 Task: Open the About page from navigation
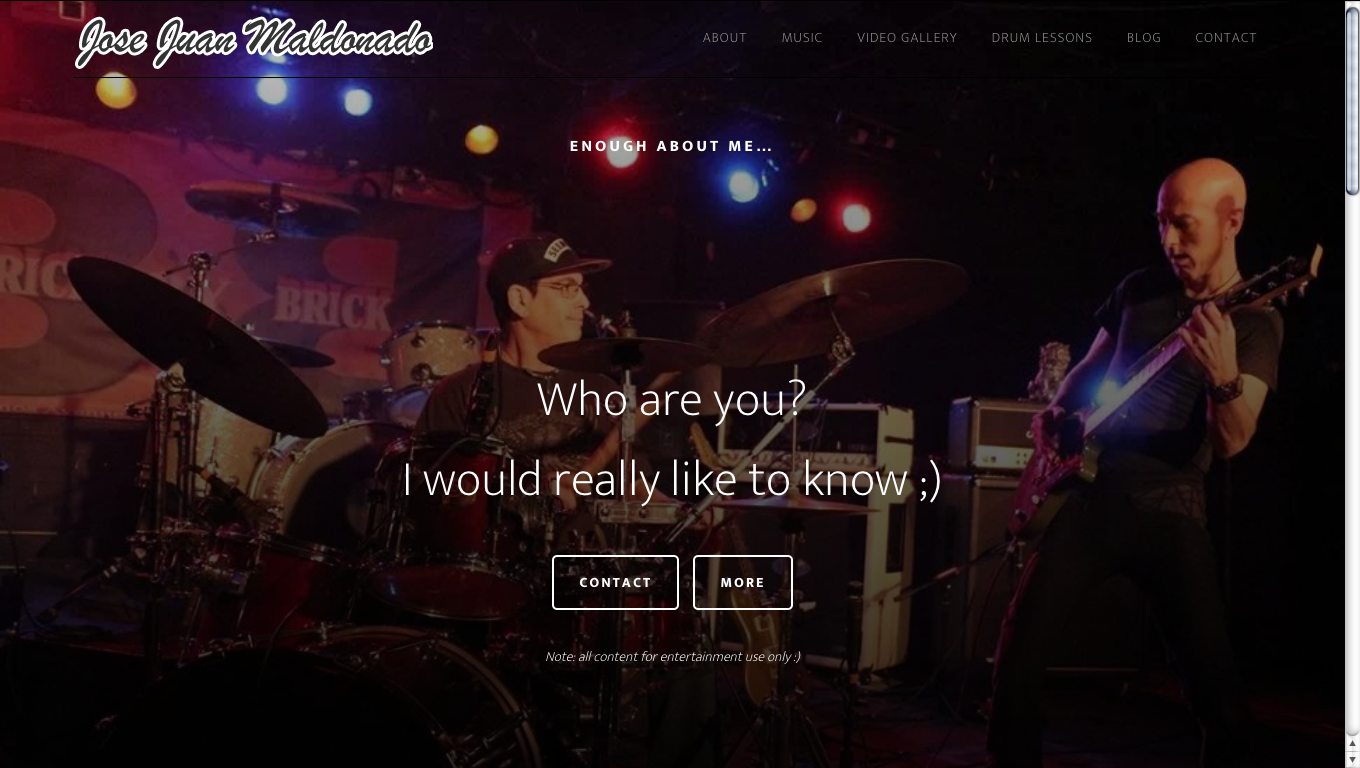(725, 38)
